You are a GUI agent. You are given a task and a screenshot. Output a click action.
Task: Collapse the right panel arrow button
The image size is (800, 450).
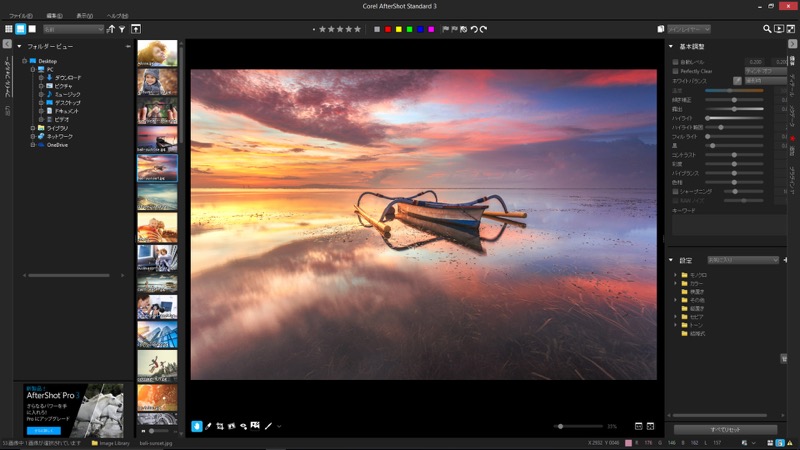click(x=792, y=44)
